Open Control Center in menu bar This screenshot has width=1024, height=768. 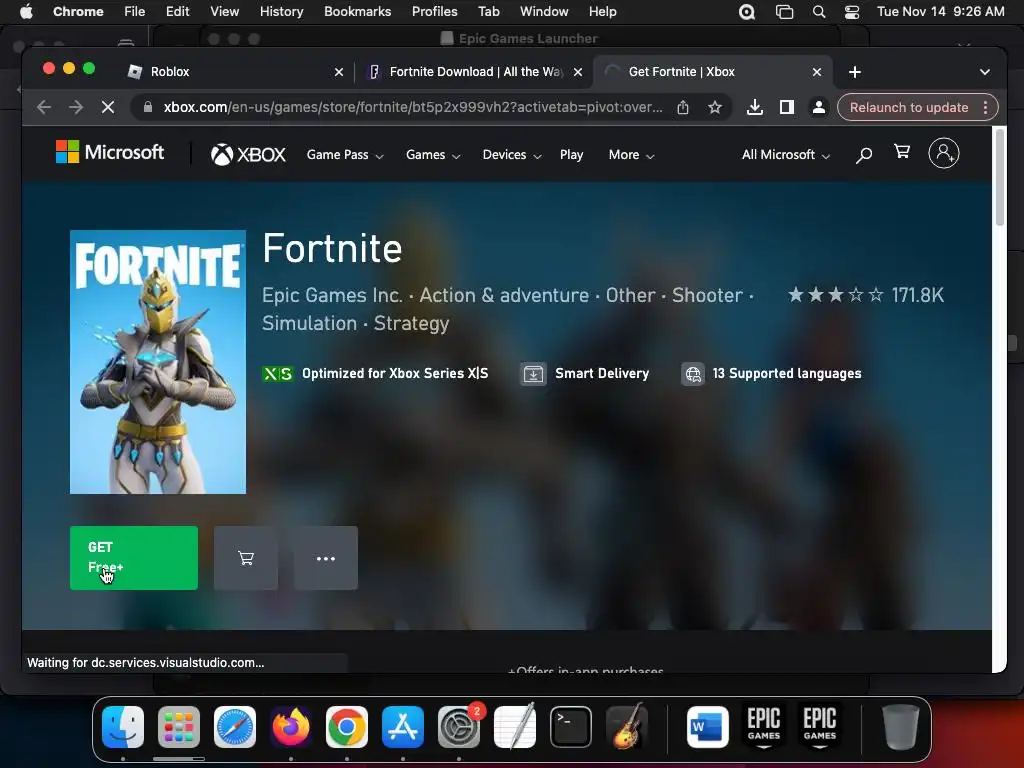852,12
